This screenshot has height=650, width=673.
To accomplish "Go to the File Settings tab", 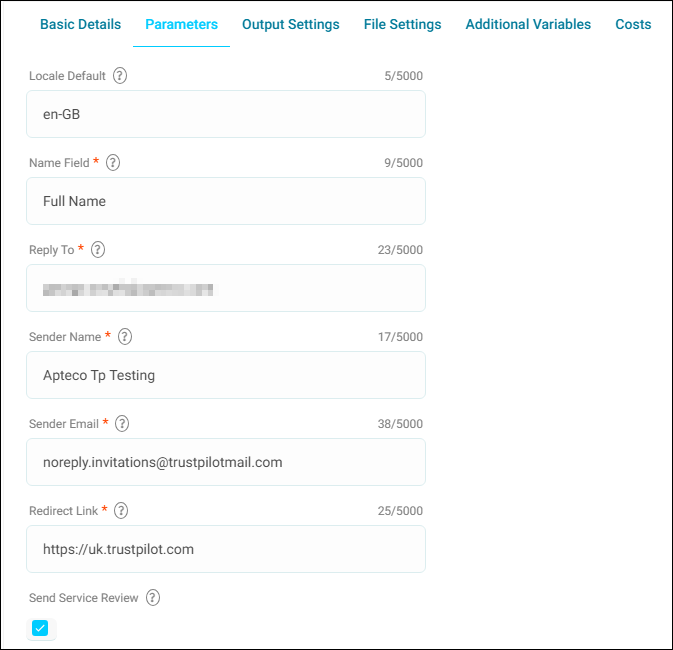I will pyautogui.click(x=402, y=24).
